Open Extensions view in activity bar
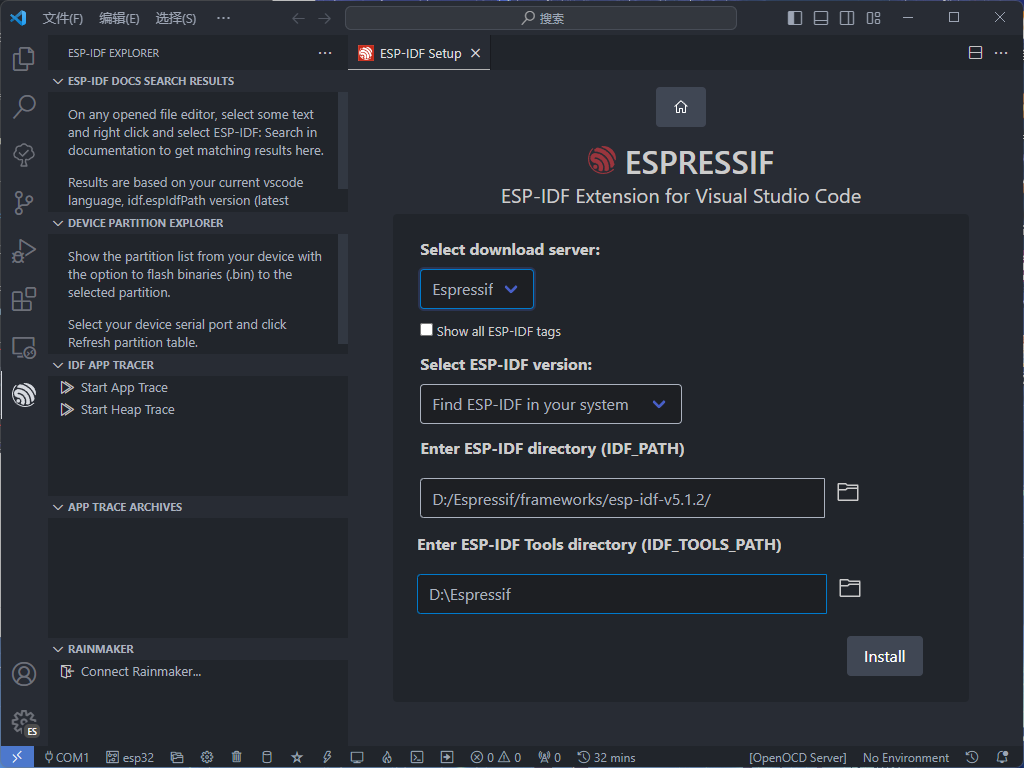The width and height of the screenshot is (1024, 768). (x=24, y=299)
